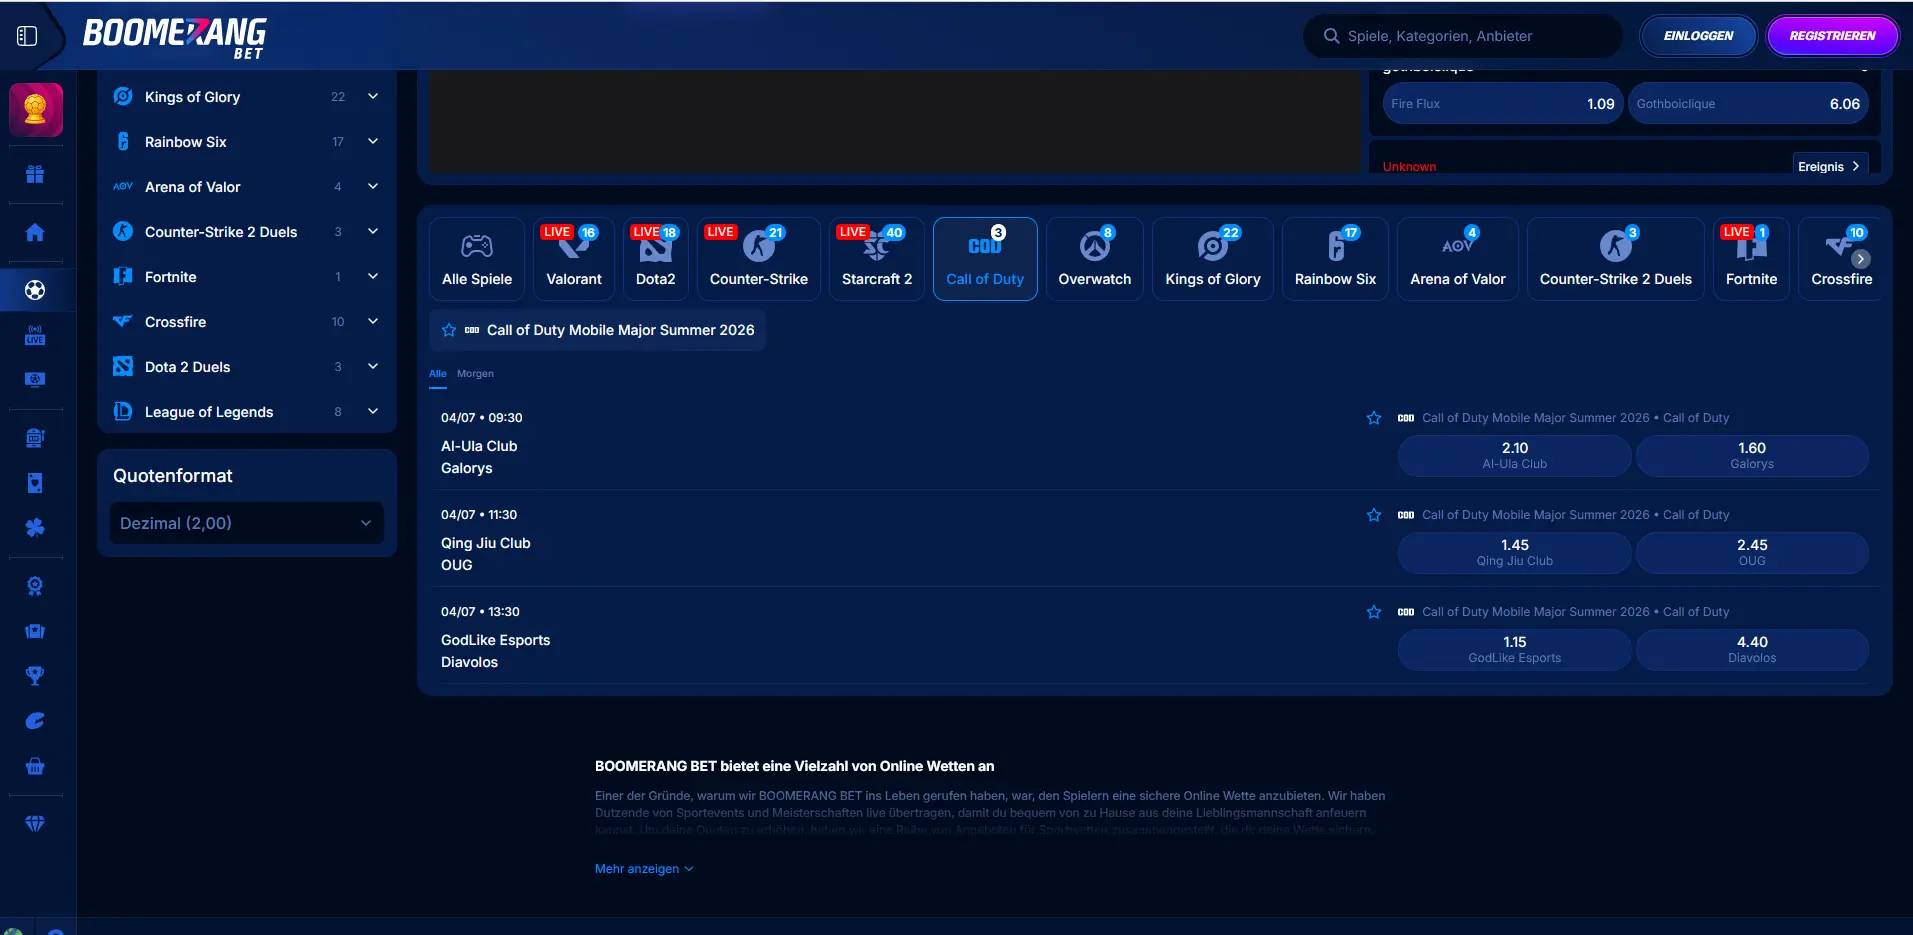The height and width of the screenshot is (935, 1913).
Task: Click the Mehr anzeigen link
Action: [644, 869]
